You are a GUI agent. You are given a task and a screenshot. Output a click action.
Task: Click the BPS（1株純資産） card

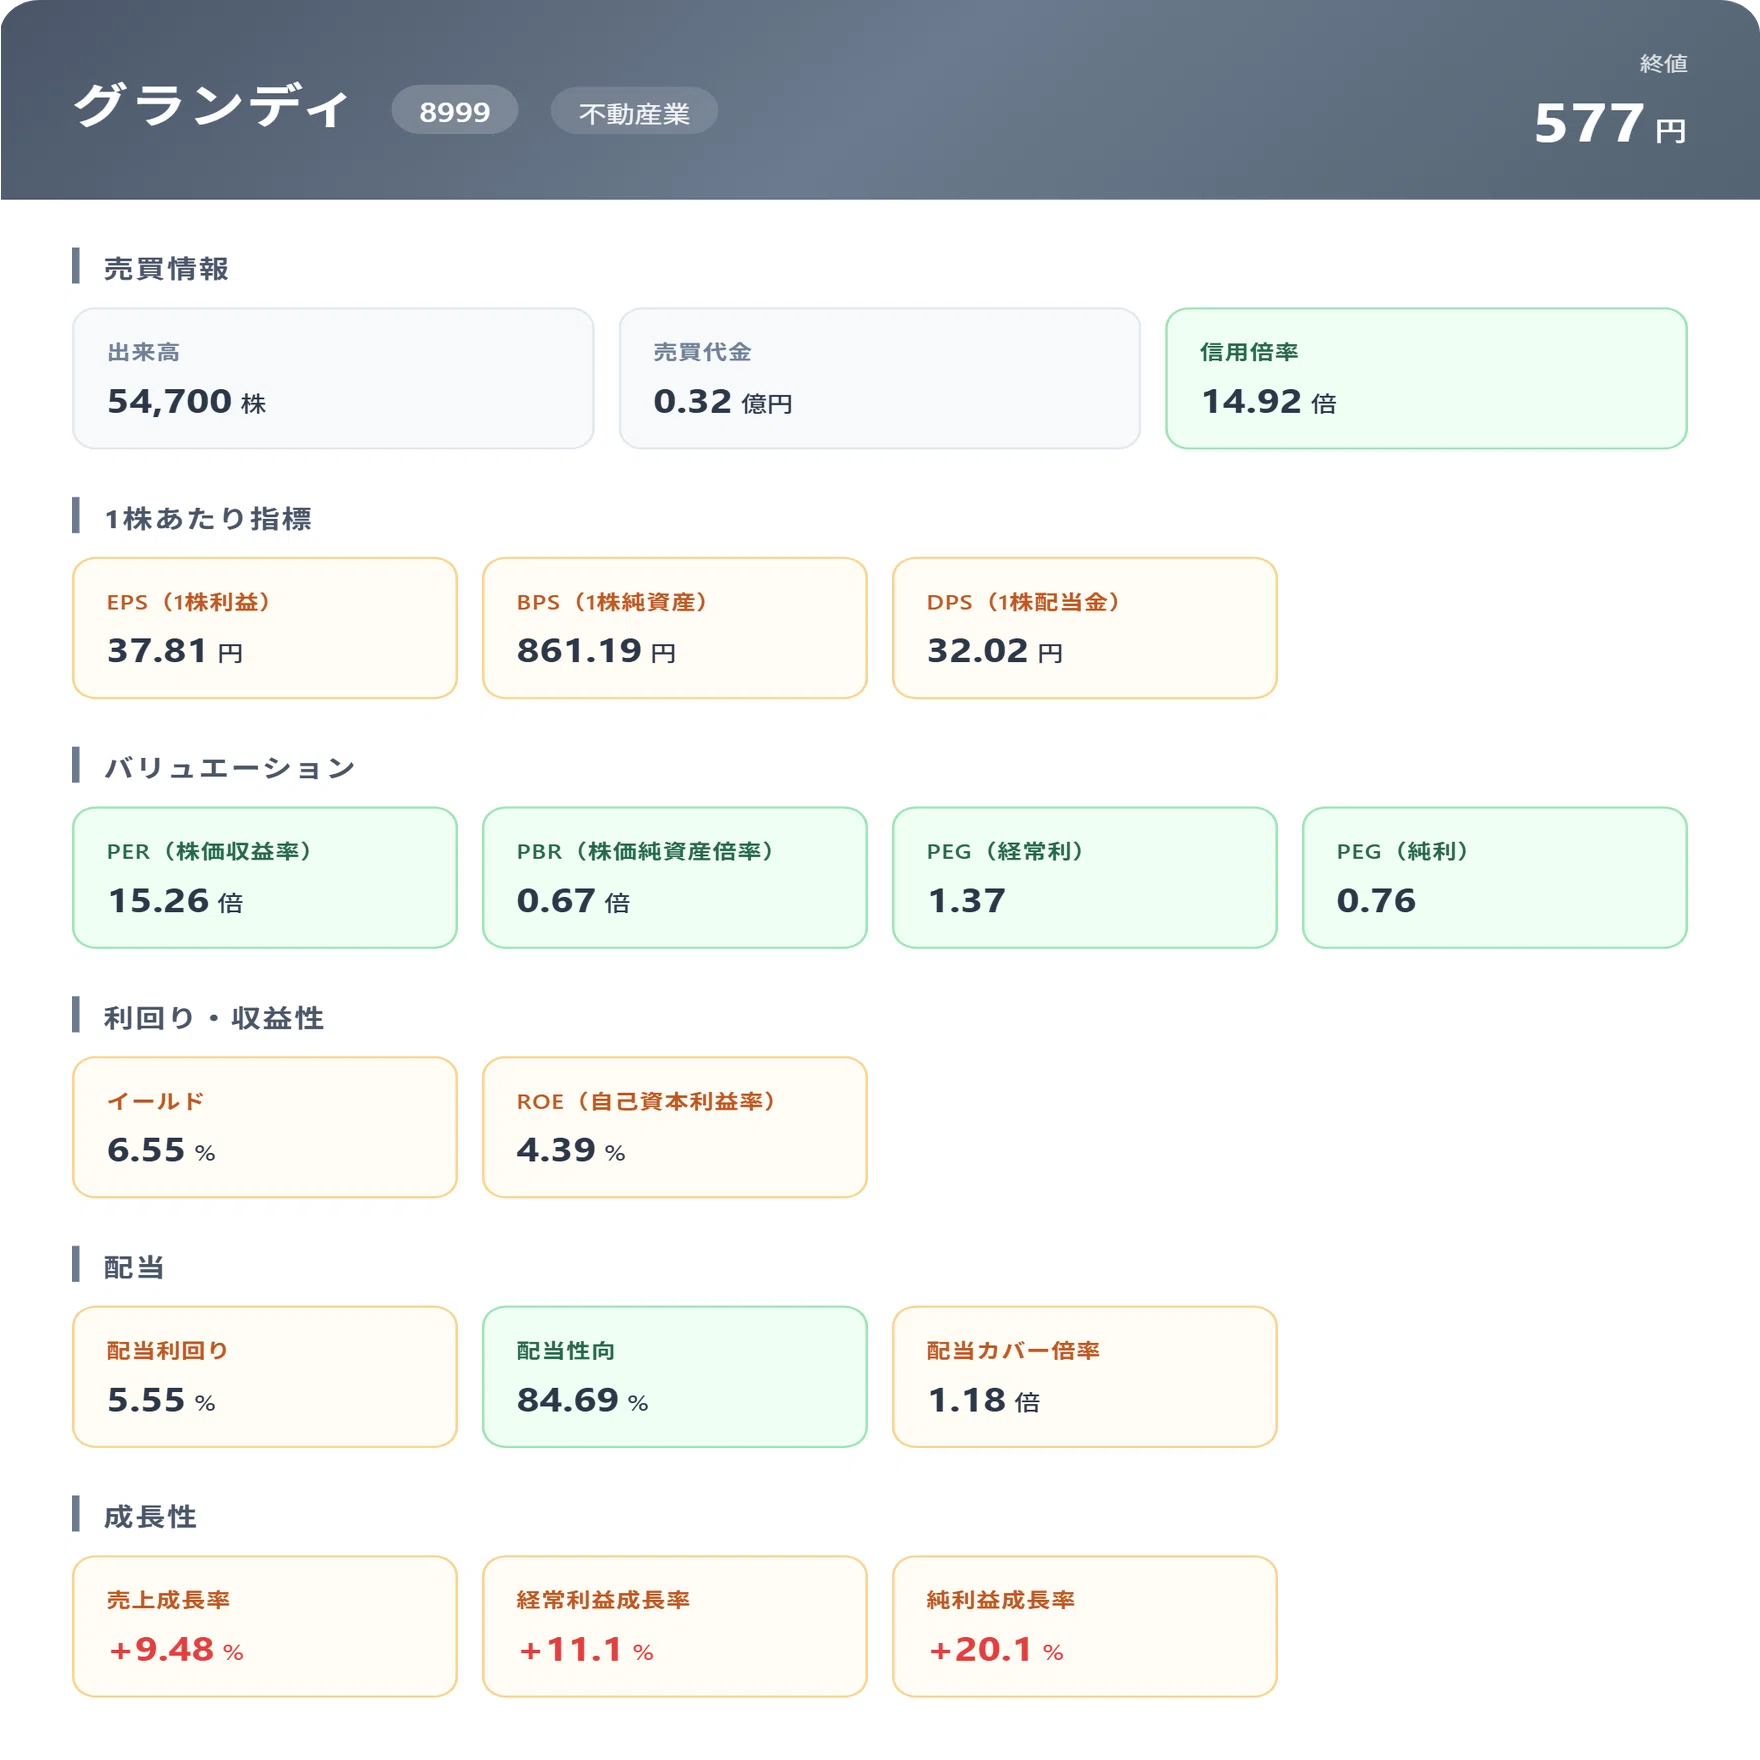tap(675, 628)
